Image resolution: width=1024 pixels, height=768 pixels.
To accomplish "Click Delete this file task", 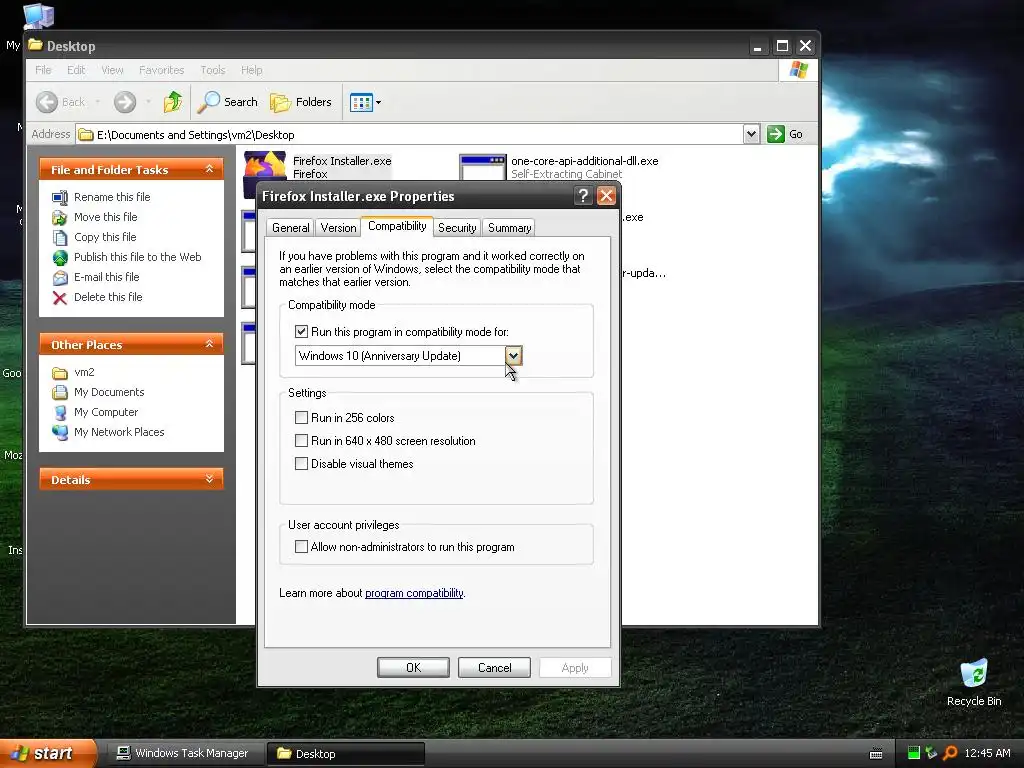I will (108, 297).
